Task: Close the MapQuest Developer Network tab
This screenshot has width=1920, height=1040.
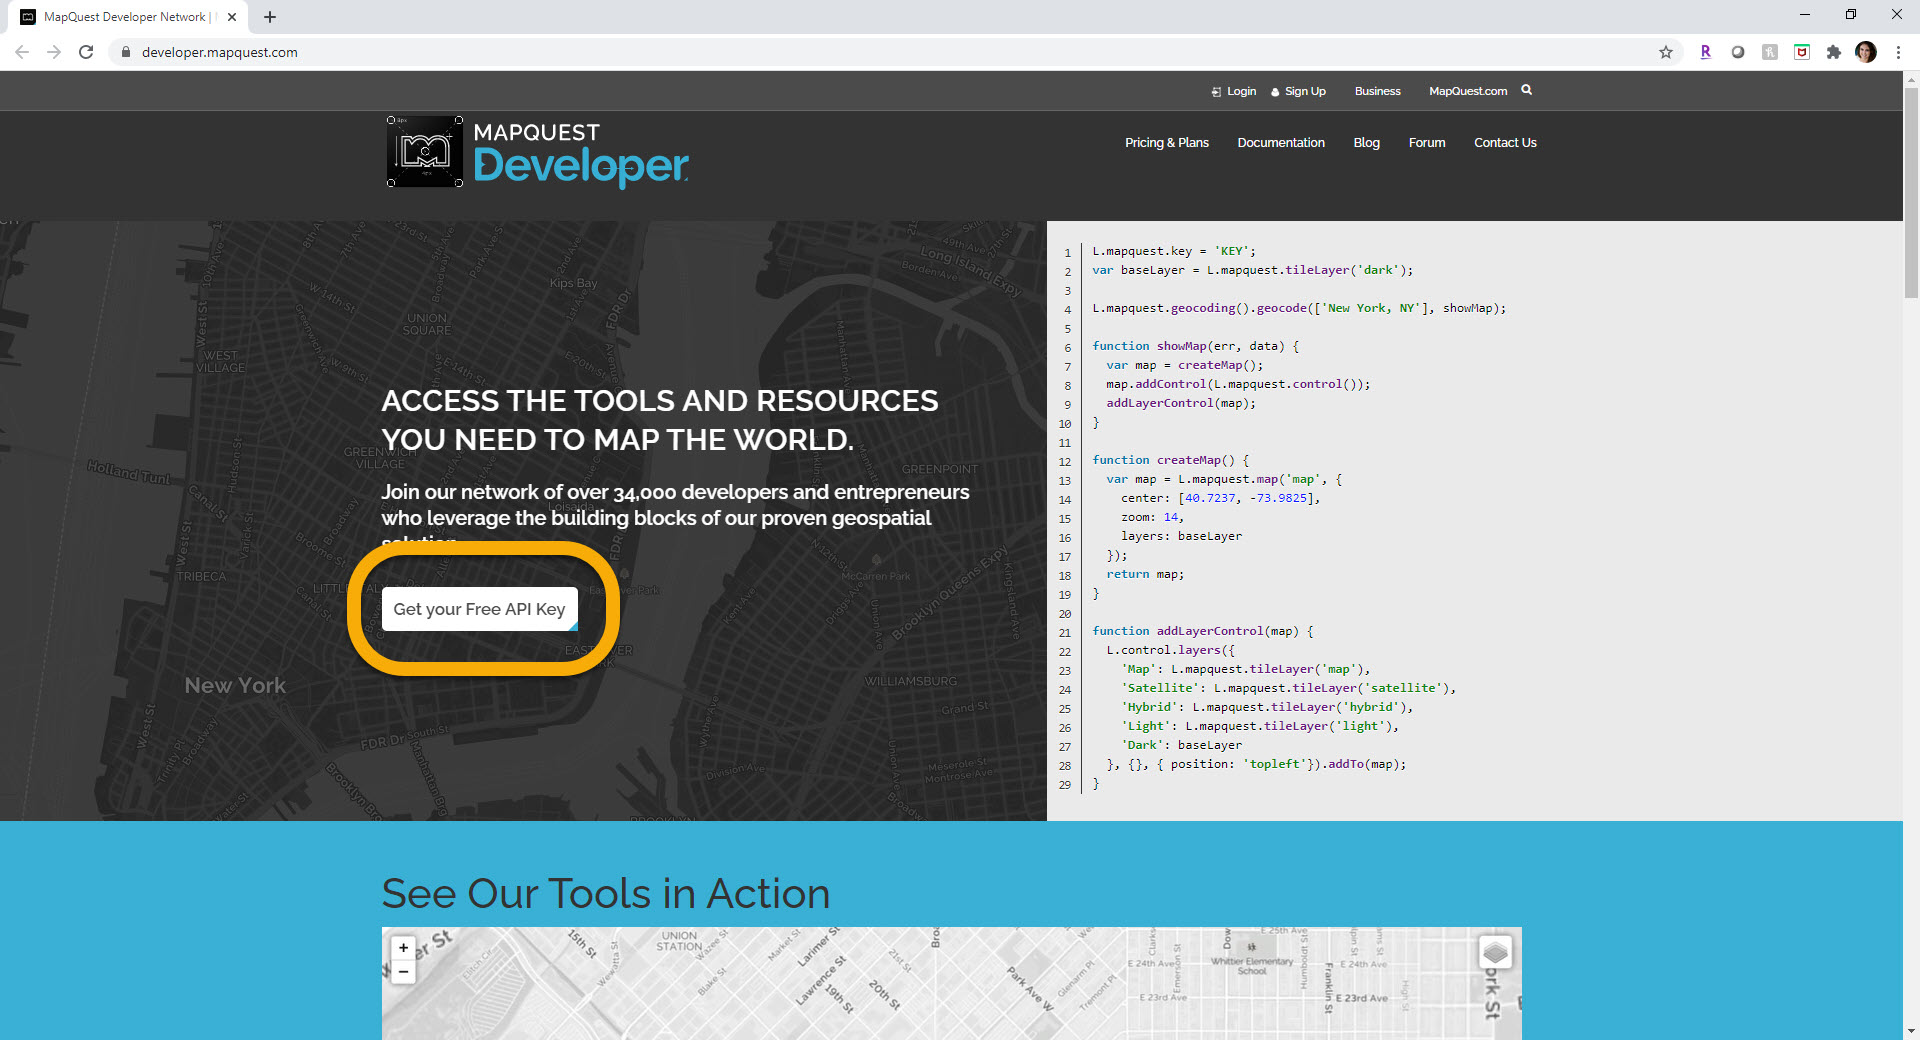Action: [232, 17]
